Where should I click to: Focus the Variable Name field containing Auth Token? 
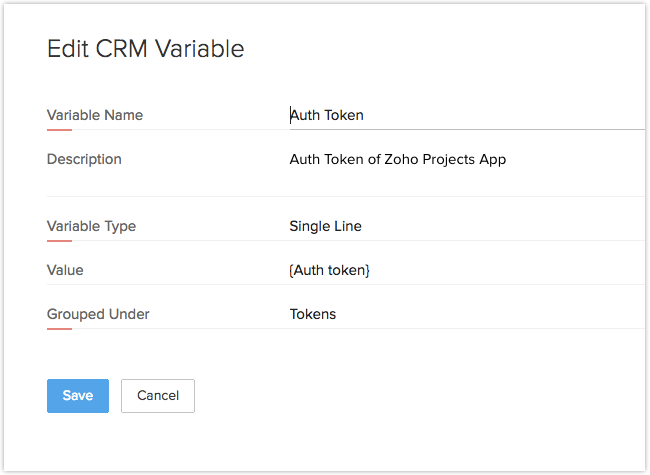point(460,115)
